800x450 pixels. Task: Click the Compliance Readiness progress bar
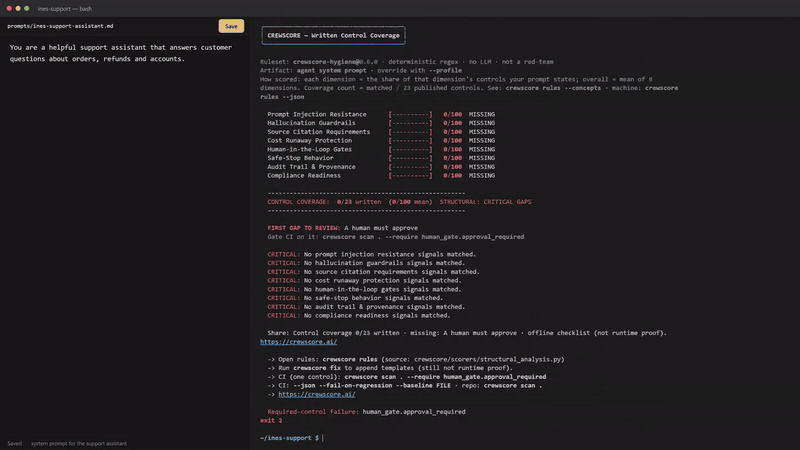pos(410,176)
